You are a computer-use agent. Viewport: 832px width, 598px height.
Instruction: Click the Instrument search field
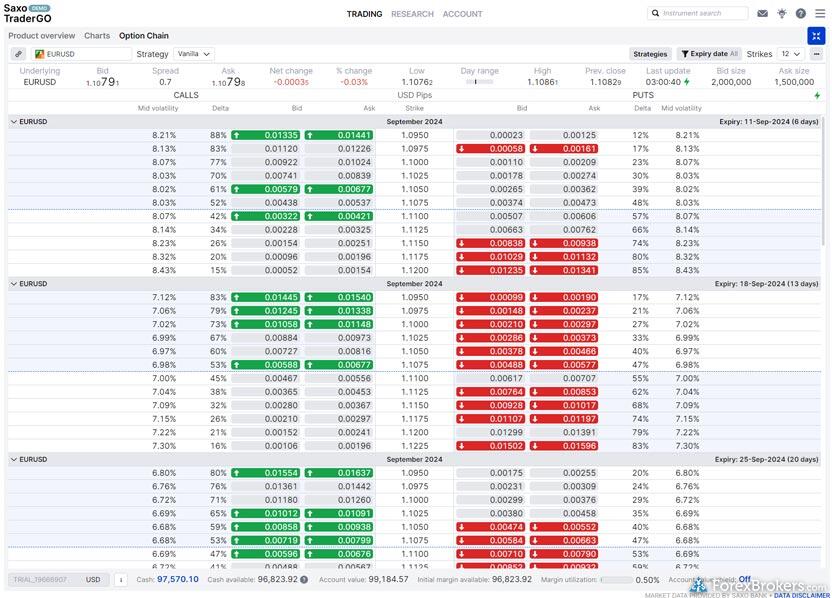[x=698, y=14]
